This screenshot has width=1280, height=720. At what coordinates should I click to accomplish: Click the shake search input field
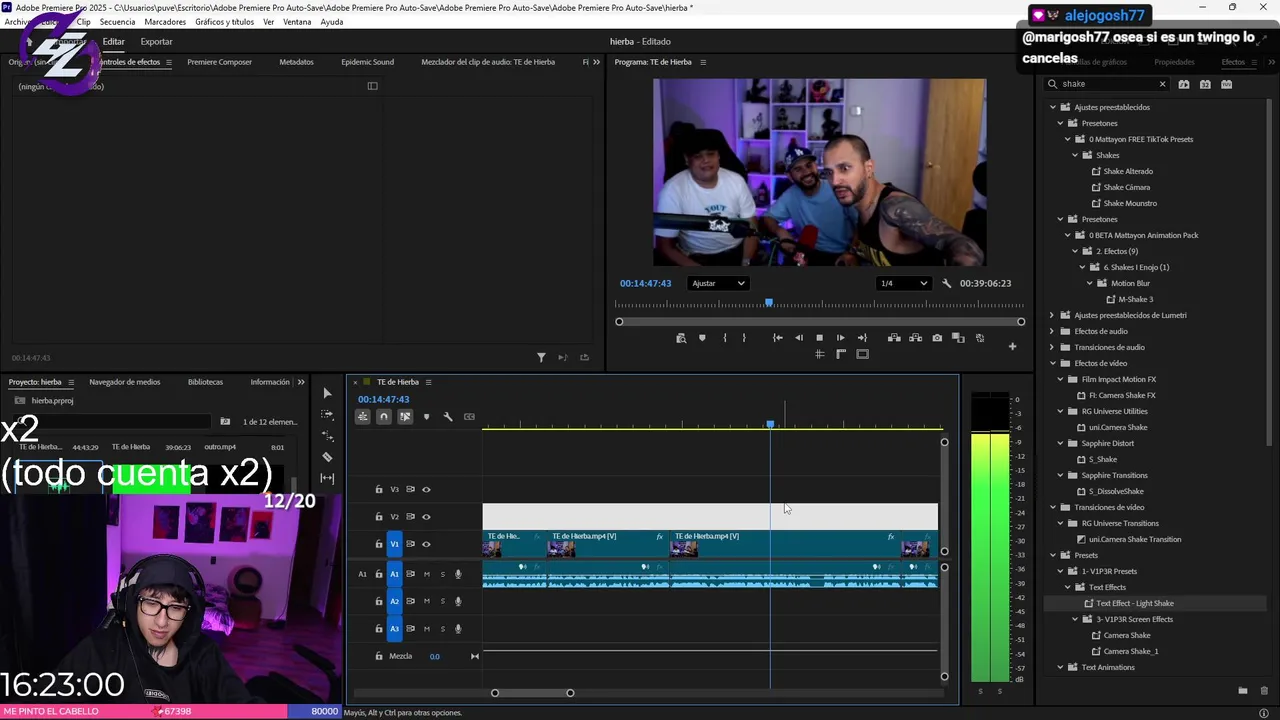tap(1107, 84)
